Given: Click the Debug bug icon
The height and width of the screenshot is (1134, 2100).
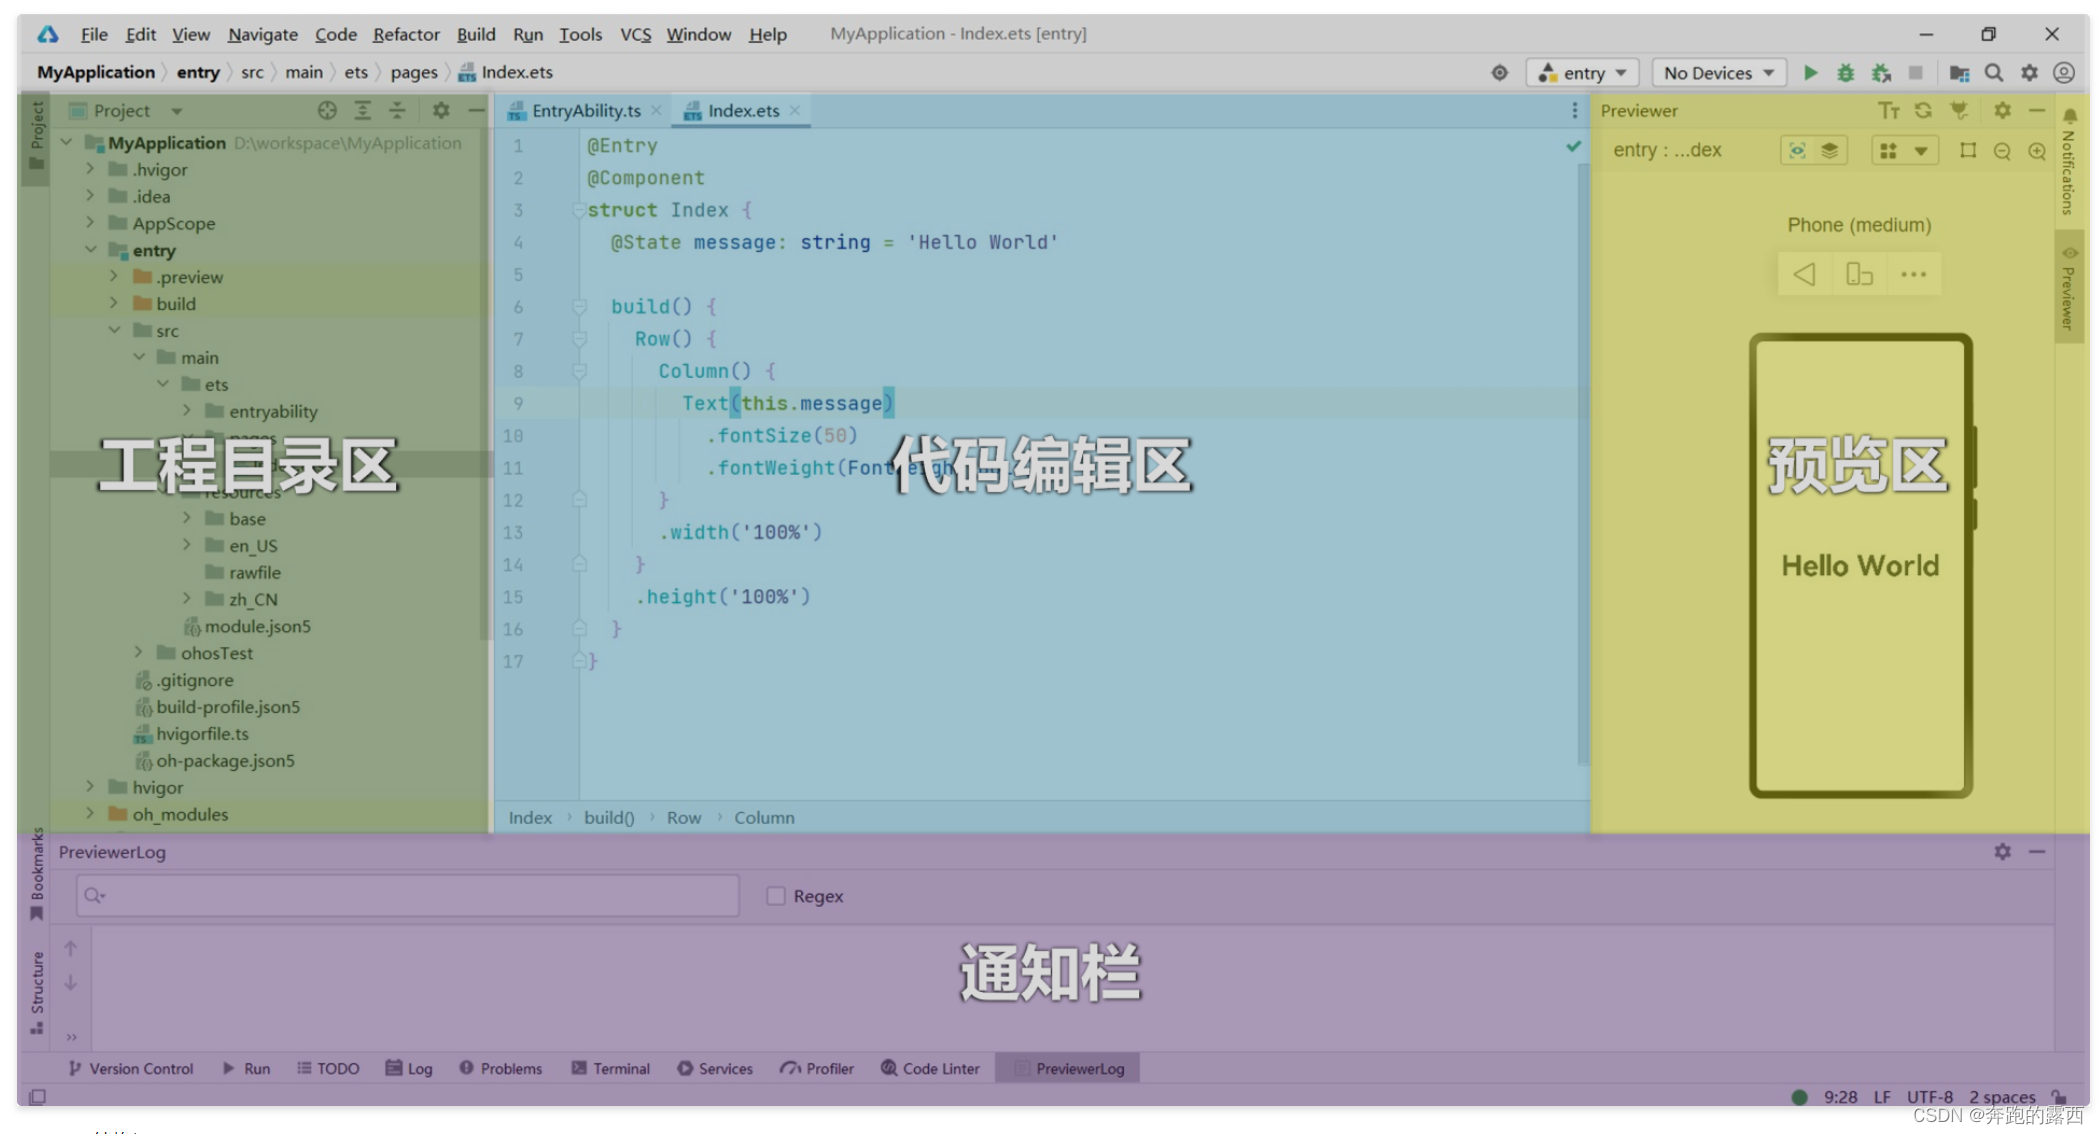Looking at the screenshot, I should point(1846,73).
